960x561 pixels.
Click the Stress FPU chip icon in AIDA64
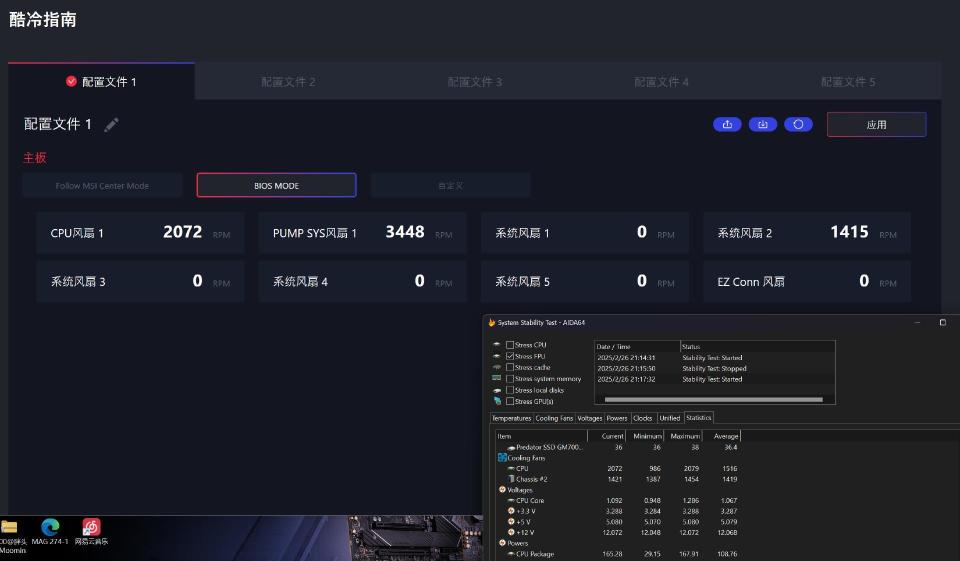497,356
